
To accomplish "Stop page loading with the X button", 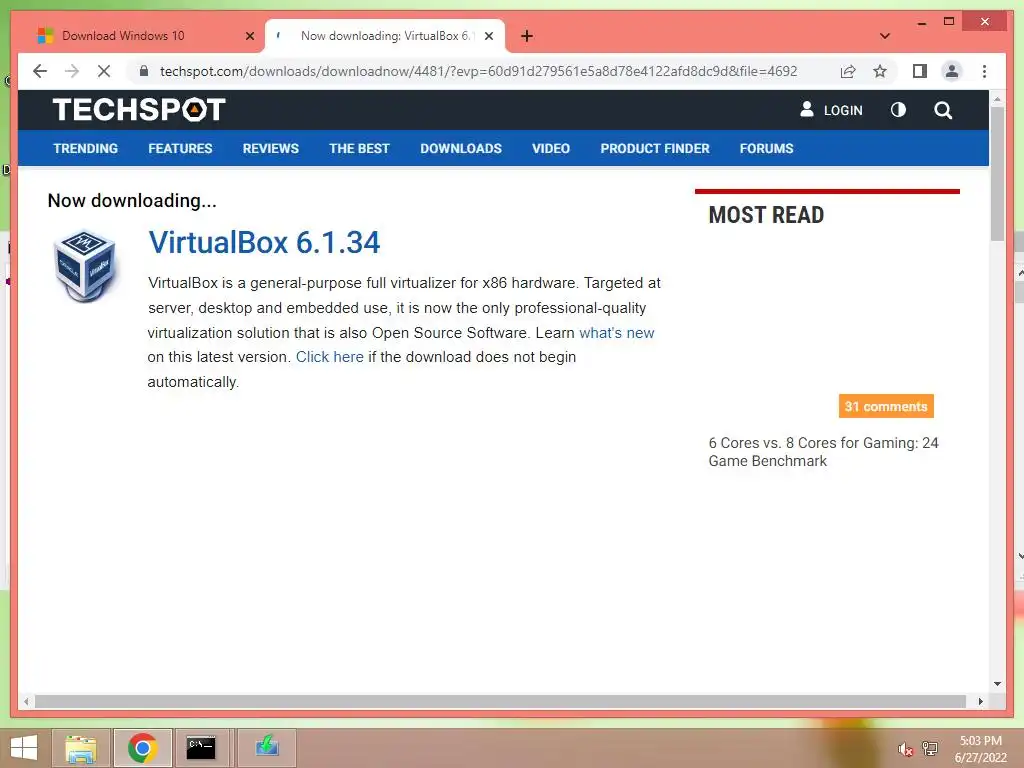I will coord(103,71).
